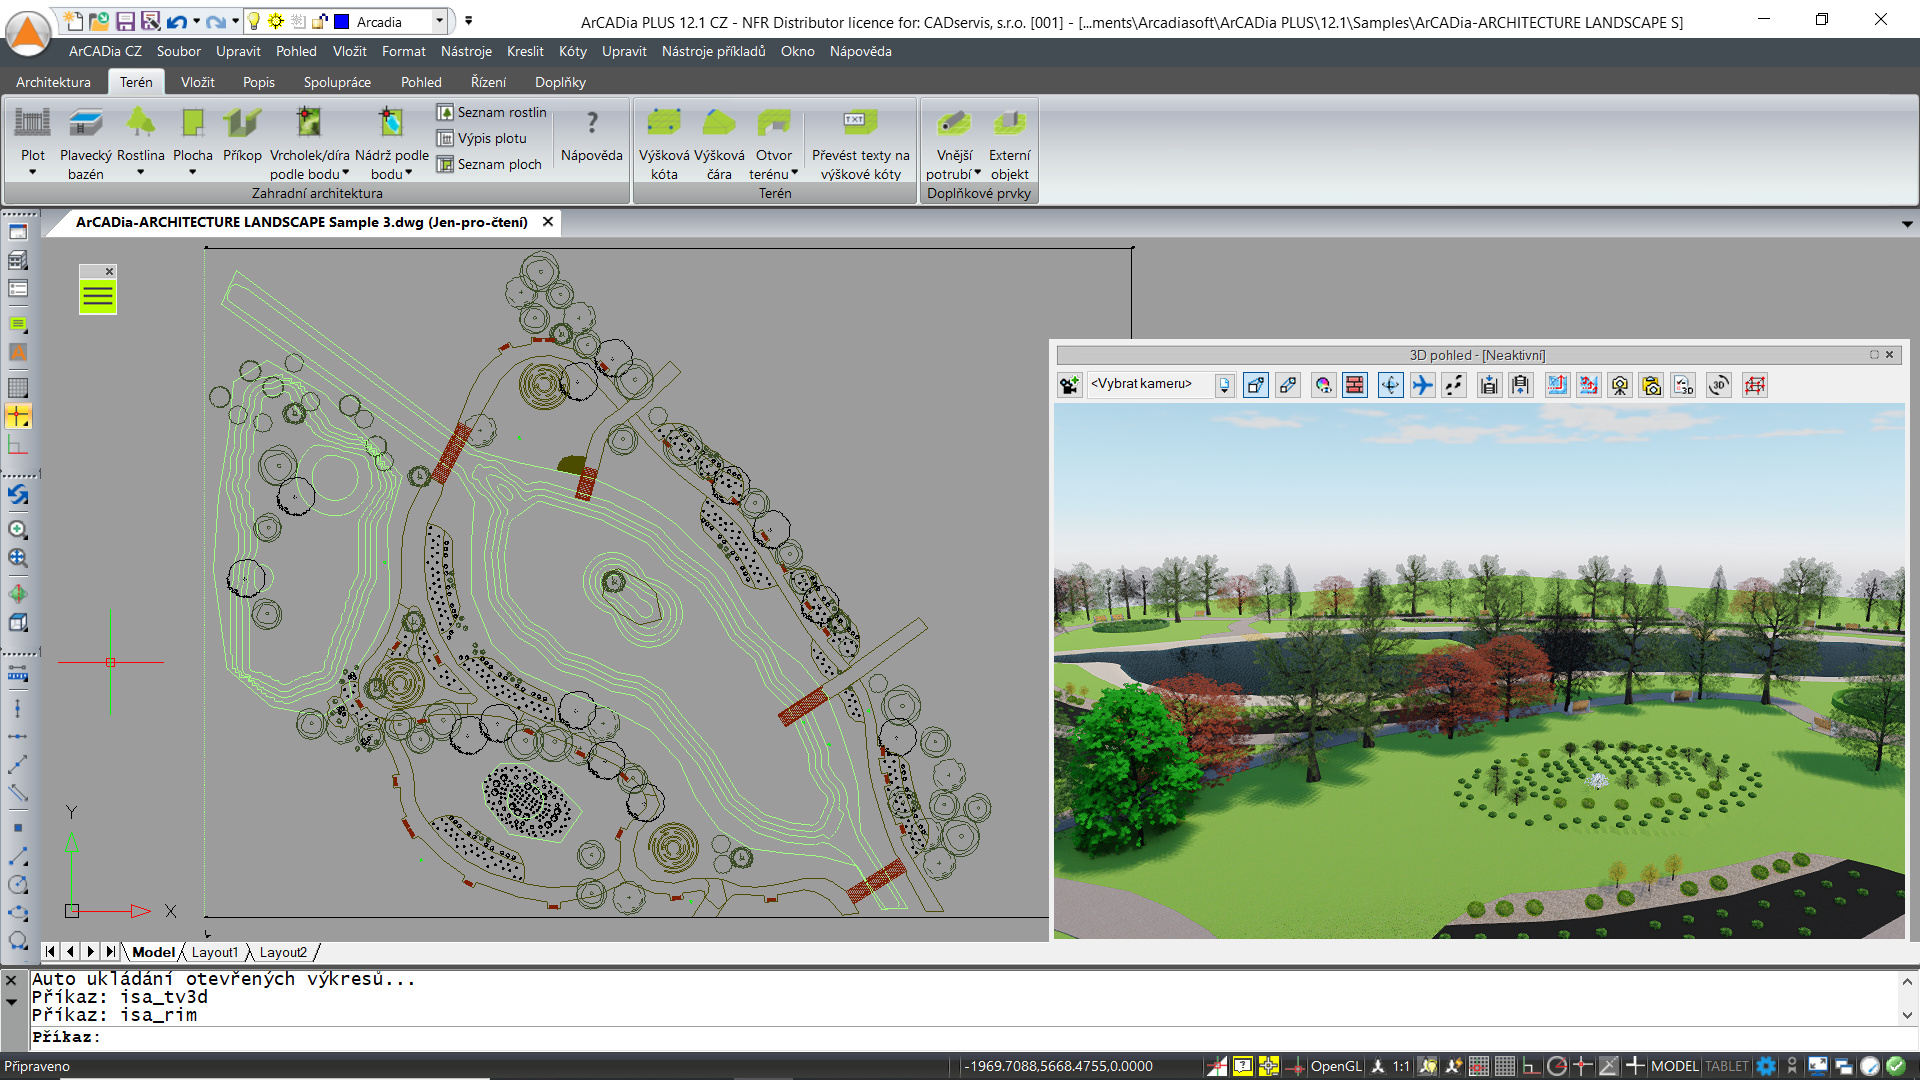Click the Otvor terénu icon
This screenshot has height=1080, width=1920.
tap(773, 123)
